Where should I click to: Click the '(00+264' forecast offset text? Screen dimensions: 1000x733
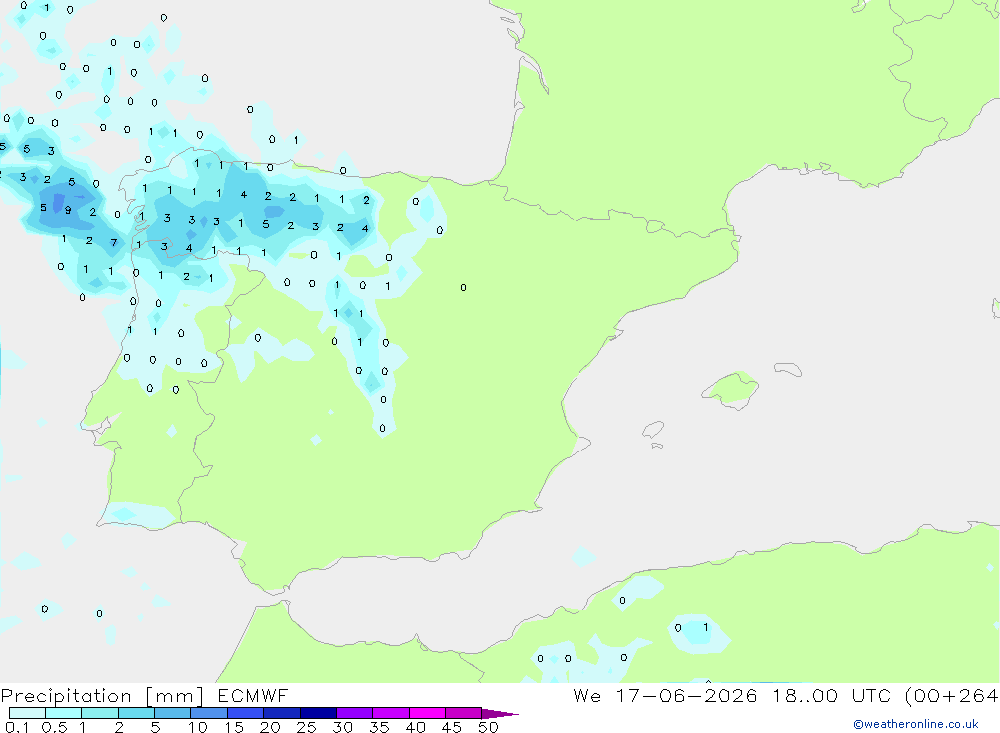coord(952,695)
